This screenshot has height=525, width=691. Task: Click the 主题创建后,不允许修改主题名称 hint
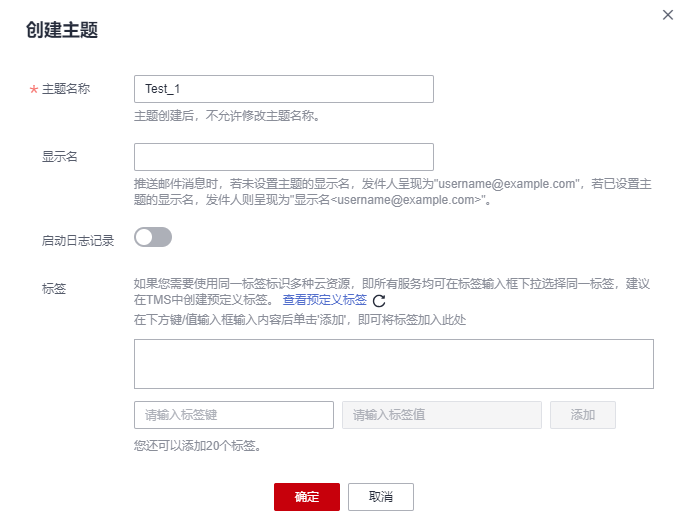[x=226, y=115]
